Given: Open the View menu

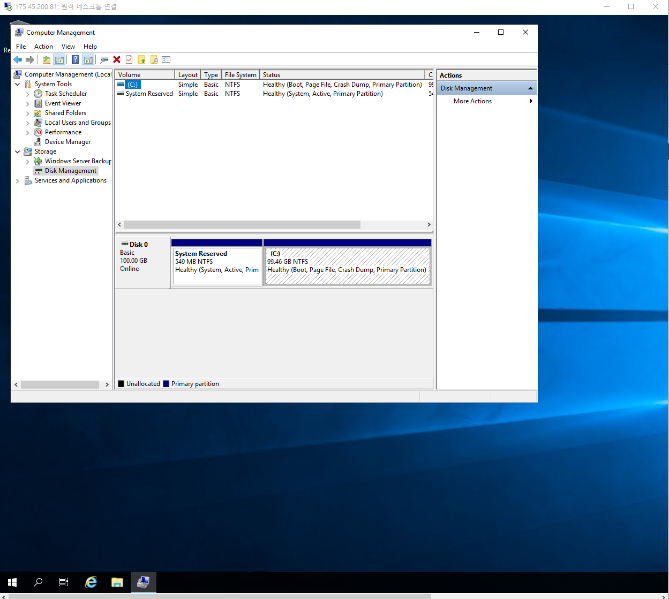Looking at the screenshot, I should [x=68, y=47].
